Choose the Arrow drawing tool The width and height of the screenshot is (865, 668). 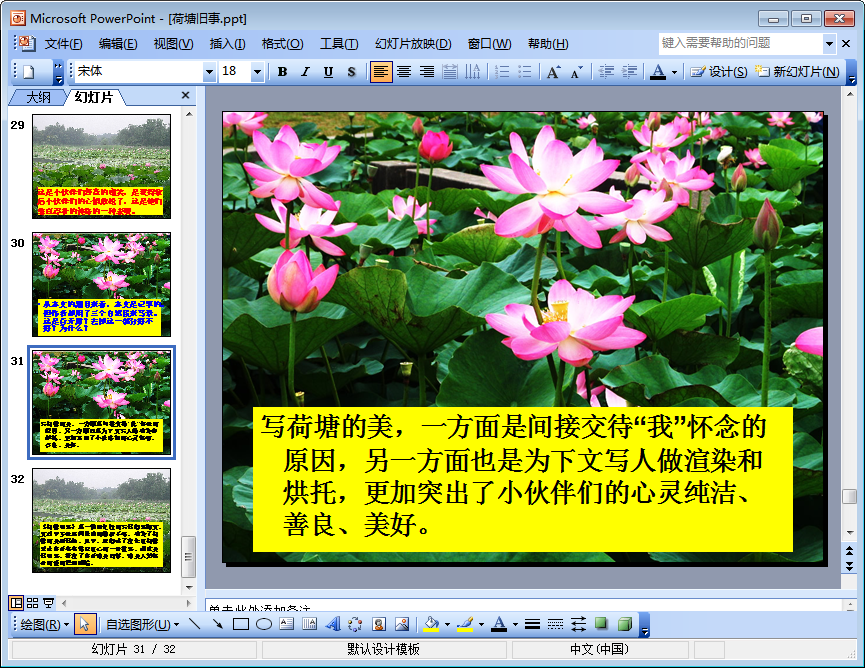point(217,624)
